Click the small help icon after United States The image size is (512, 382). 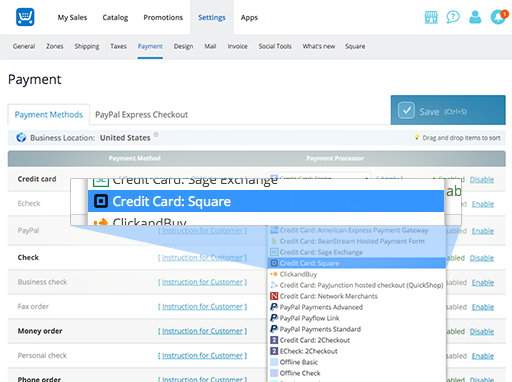(x=156, y=135)
